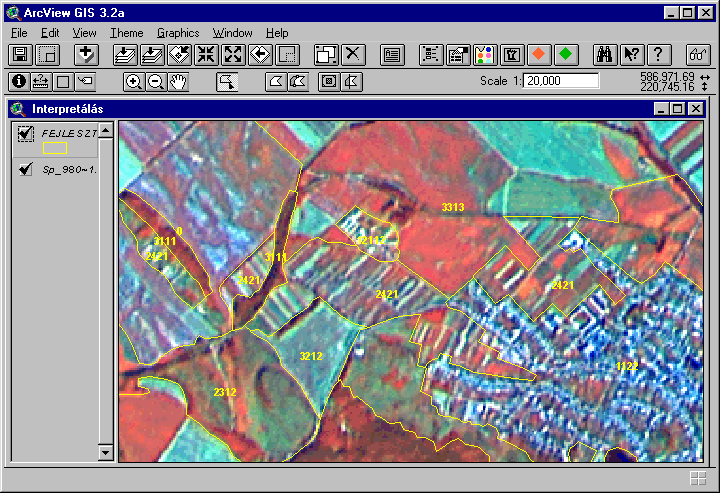Select the Identify tool

pyautogui.click(x=18, y=82)
